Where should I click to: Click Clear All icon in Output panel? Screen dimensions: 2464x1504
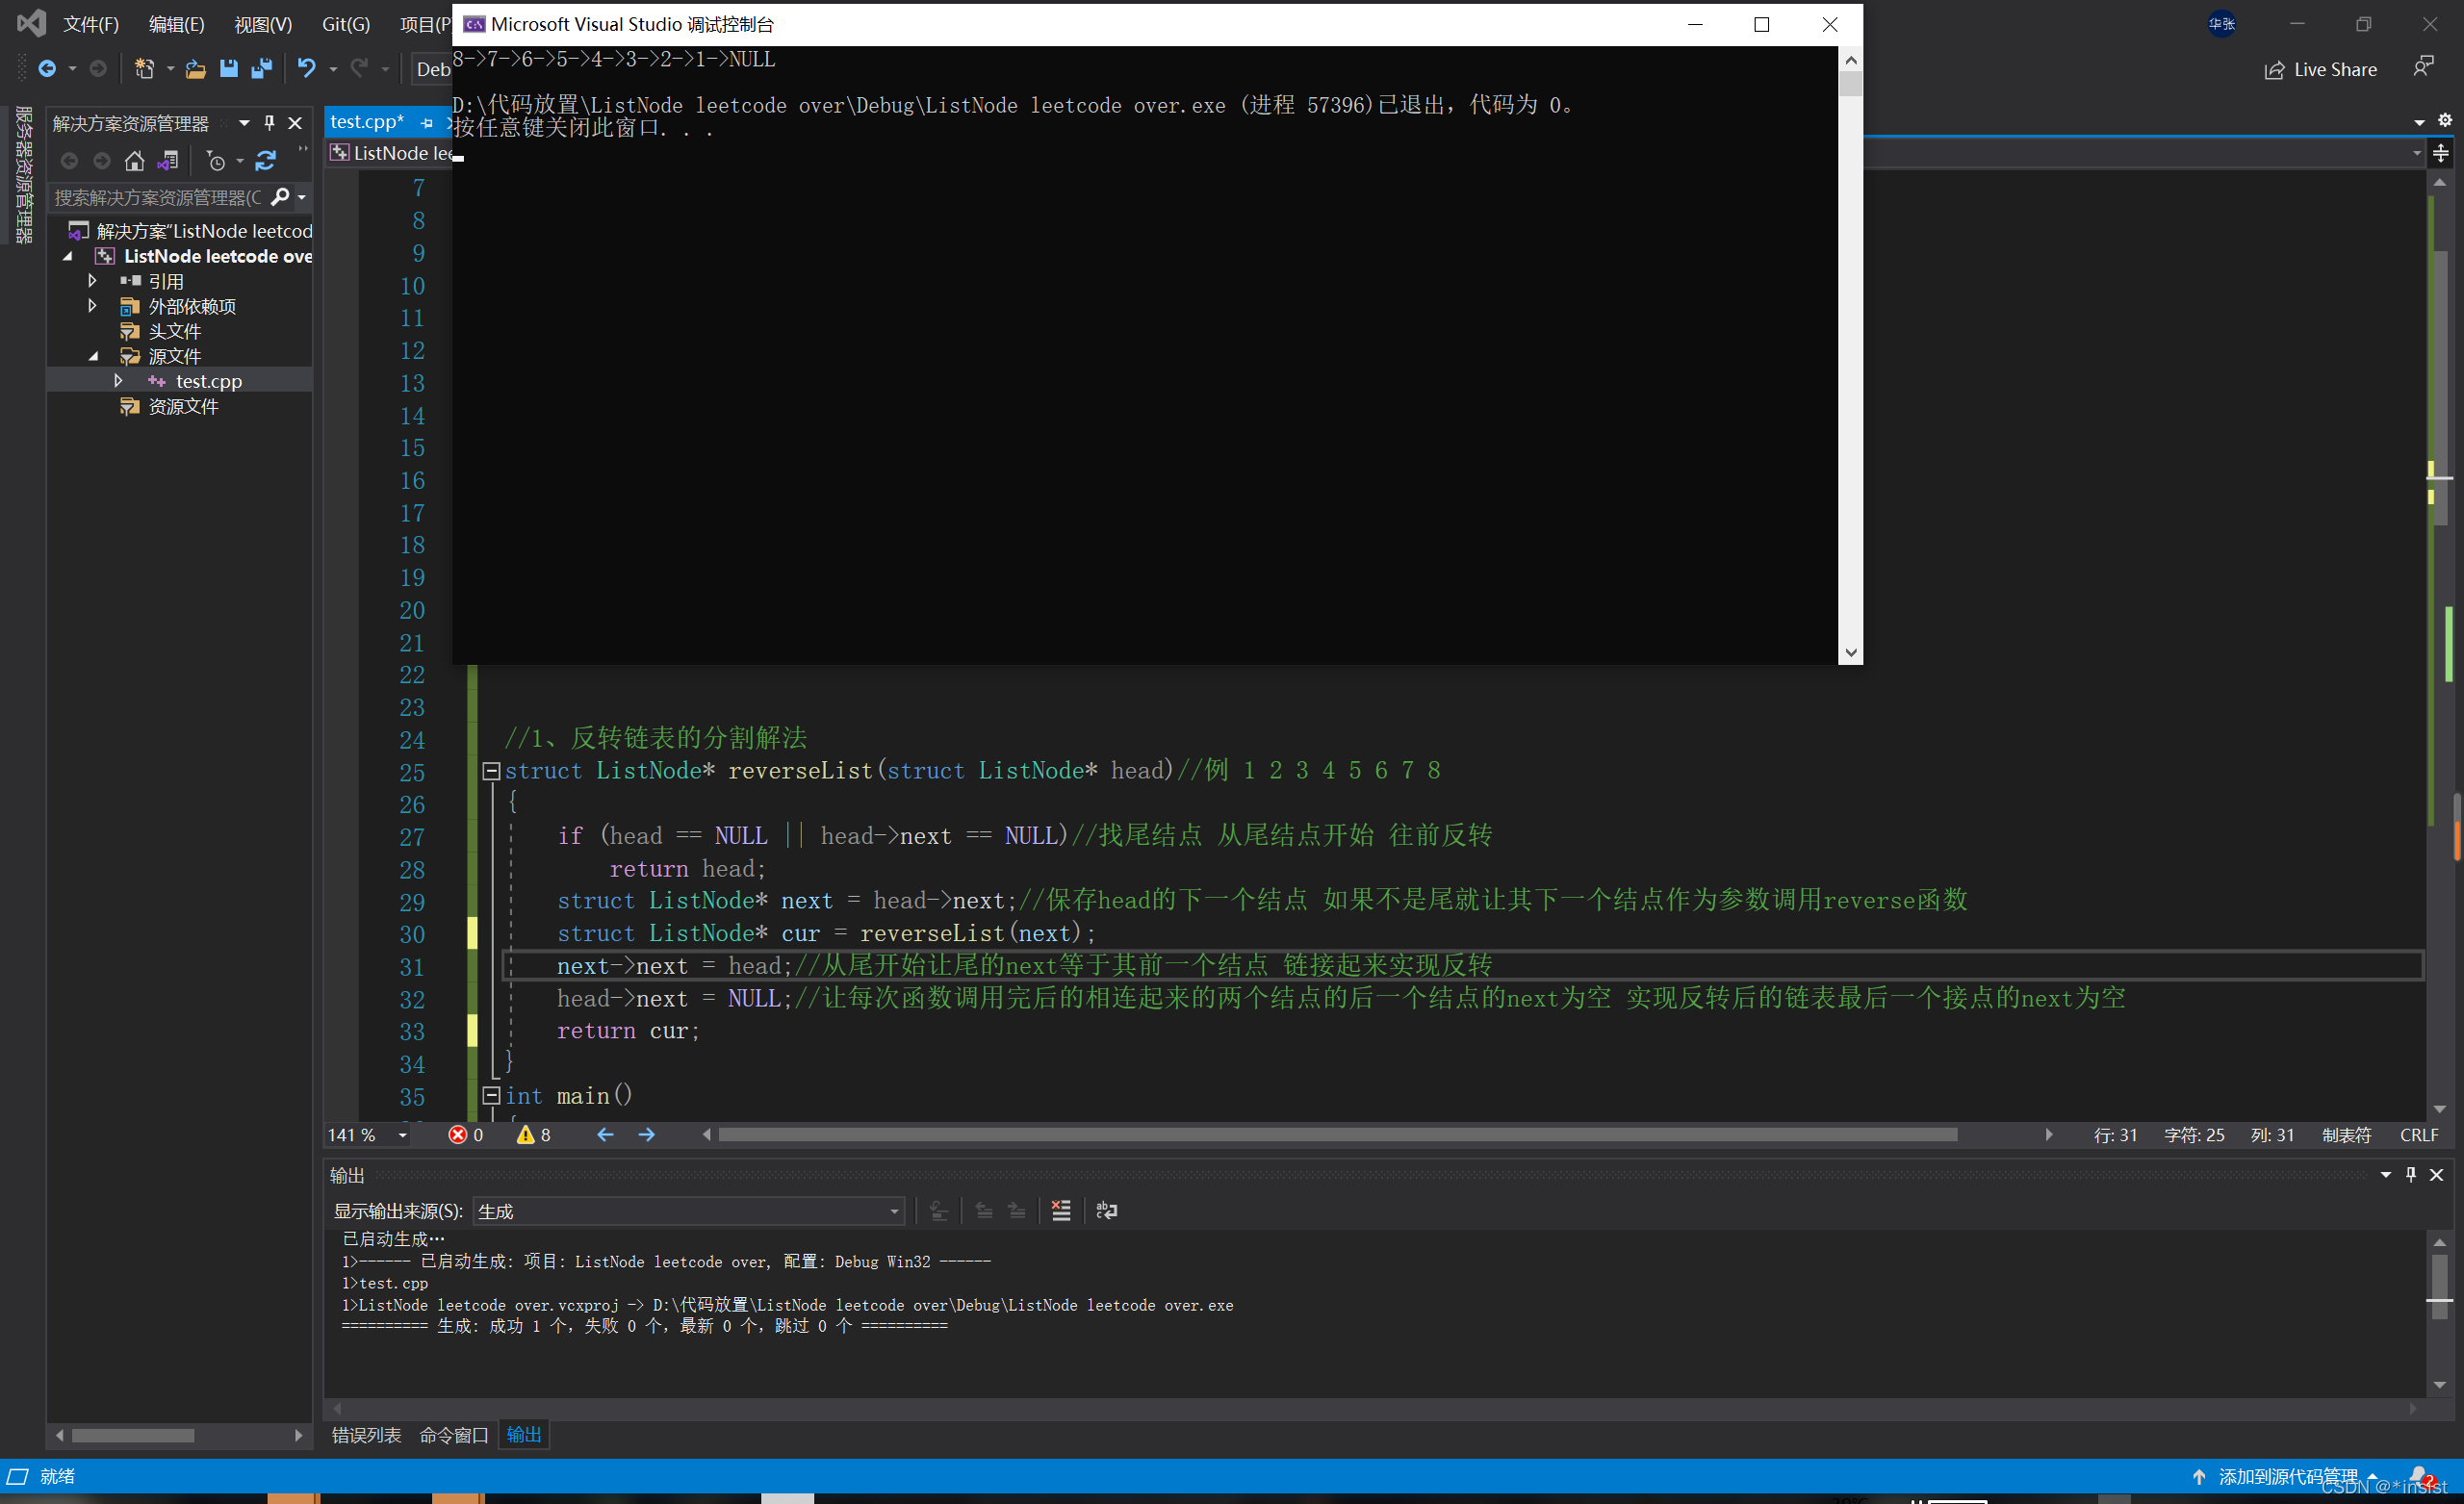pyautogui.click(x=1061, y=1211)
